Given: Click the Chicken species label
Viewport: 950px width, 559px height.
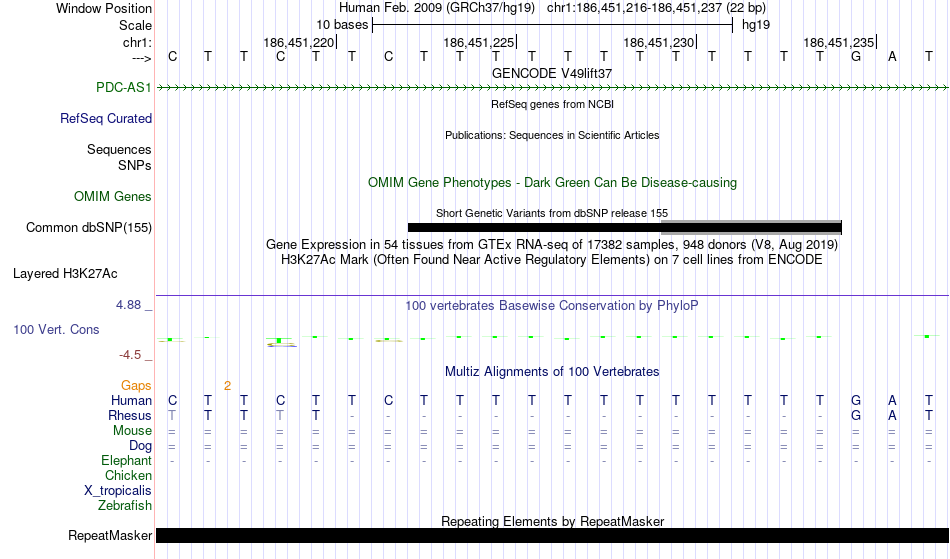Looking at the screenshot, I should [x=128, y=475].
